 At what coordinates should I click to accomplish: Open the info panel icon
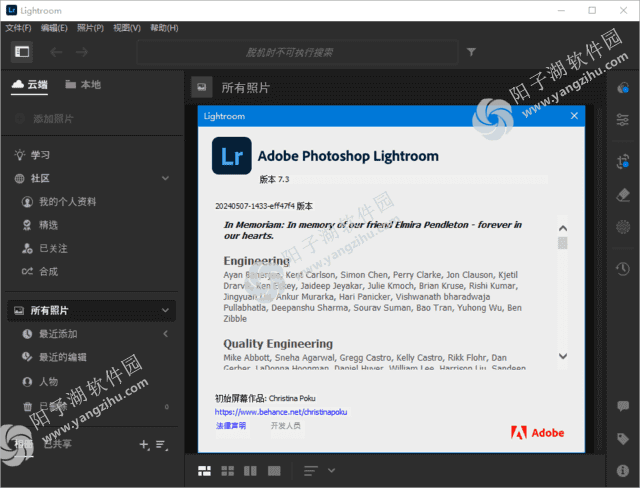click(x=623, y=471)
